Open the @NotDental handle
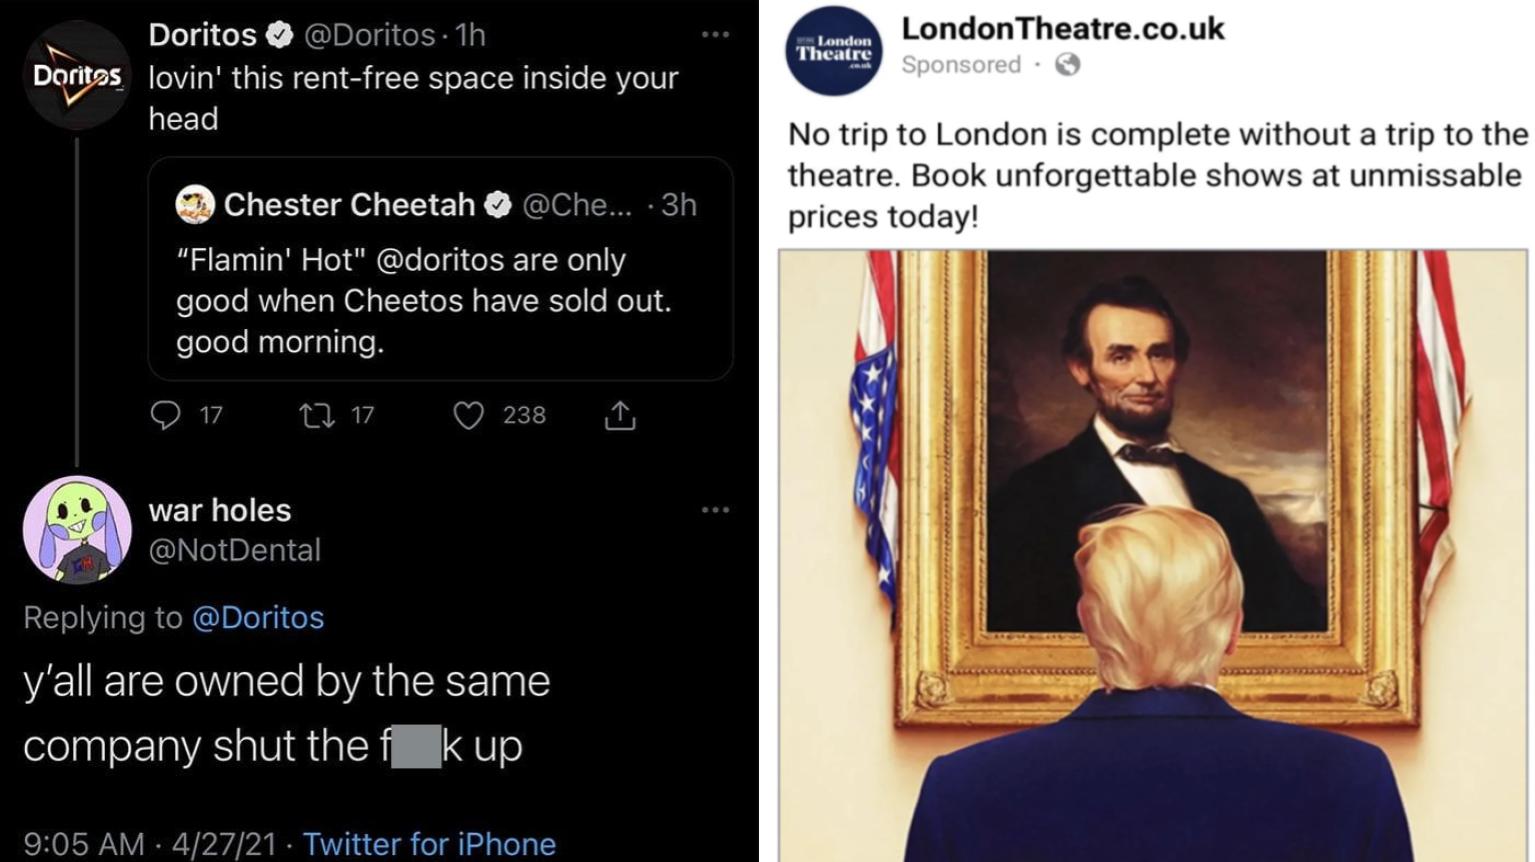Viewport: 1535px width, 862px height. pyautogui.click(x=235, y=550)
